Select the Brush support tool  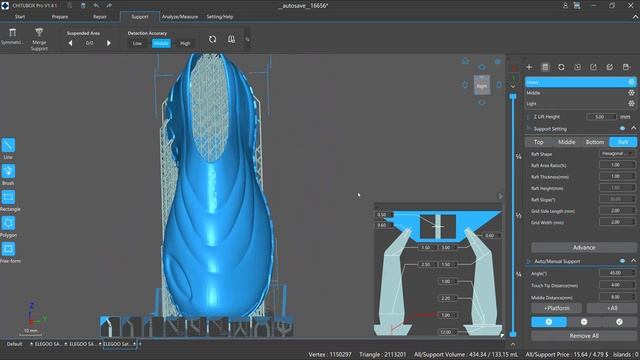coord(8,171)
